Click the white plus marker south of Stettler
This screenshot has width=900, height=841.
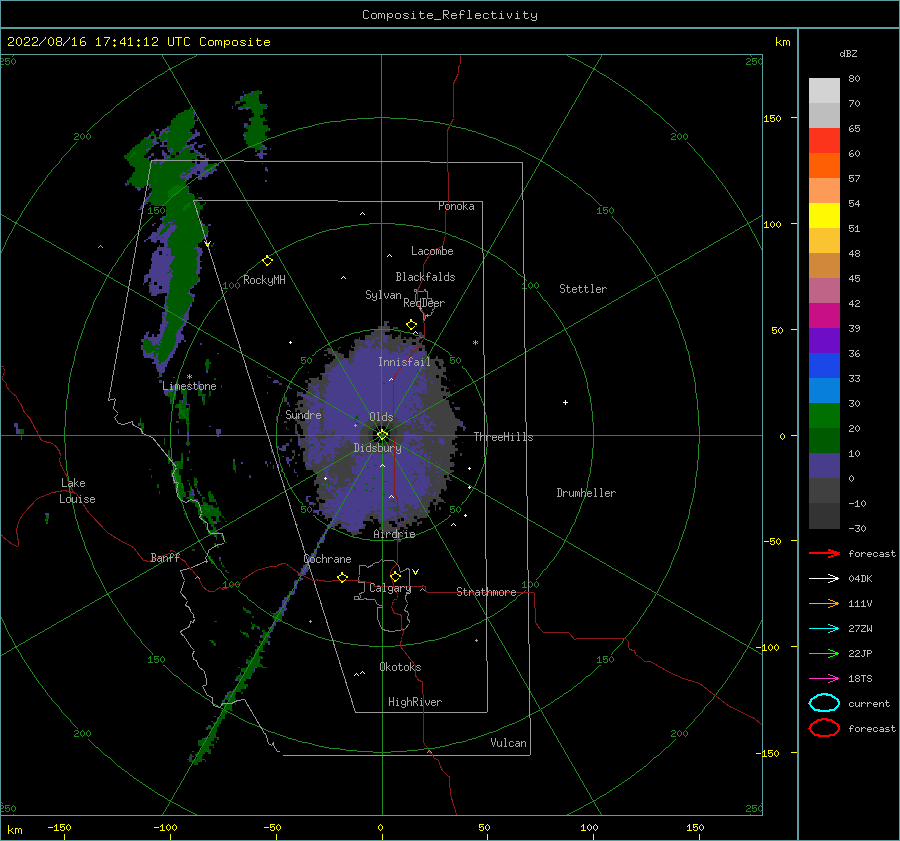point(565,402)
